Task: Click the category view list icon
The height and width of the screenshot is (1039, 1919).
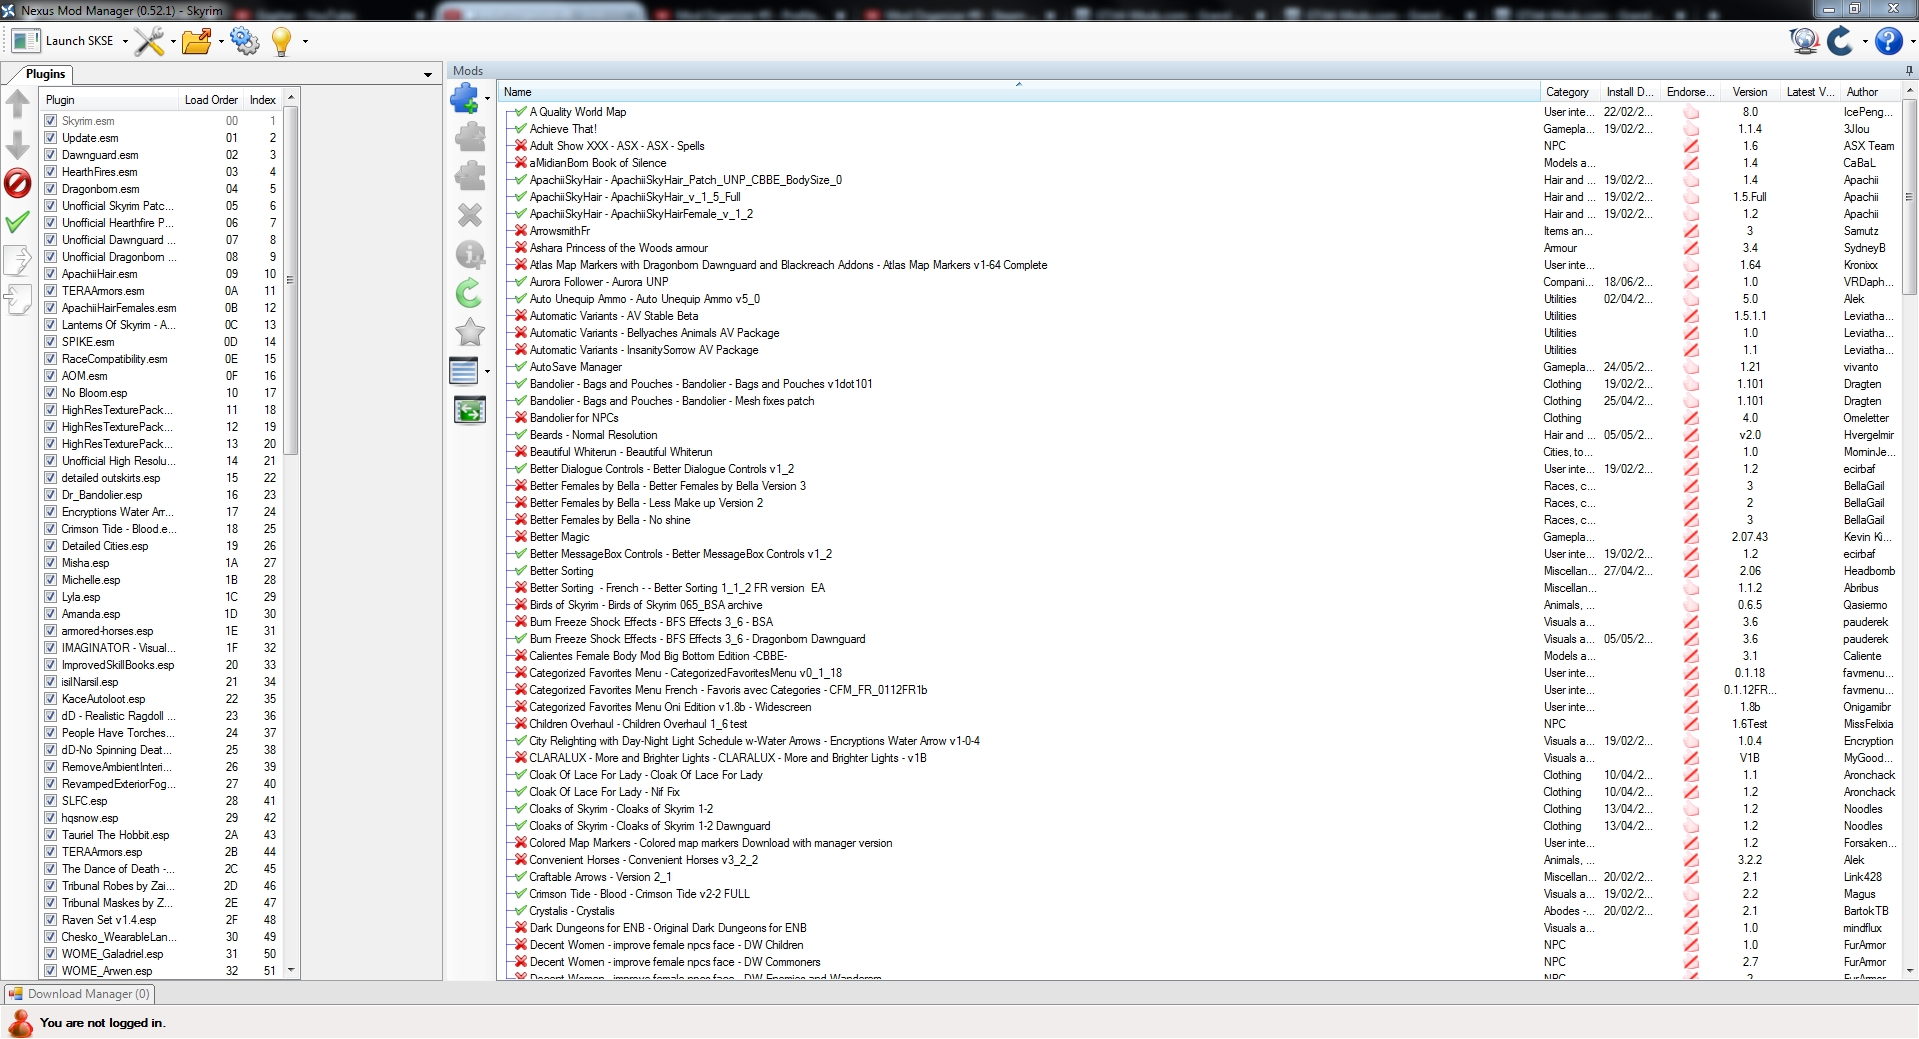Action: (x=464, y=371)
